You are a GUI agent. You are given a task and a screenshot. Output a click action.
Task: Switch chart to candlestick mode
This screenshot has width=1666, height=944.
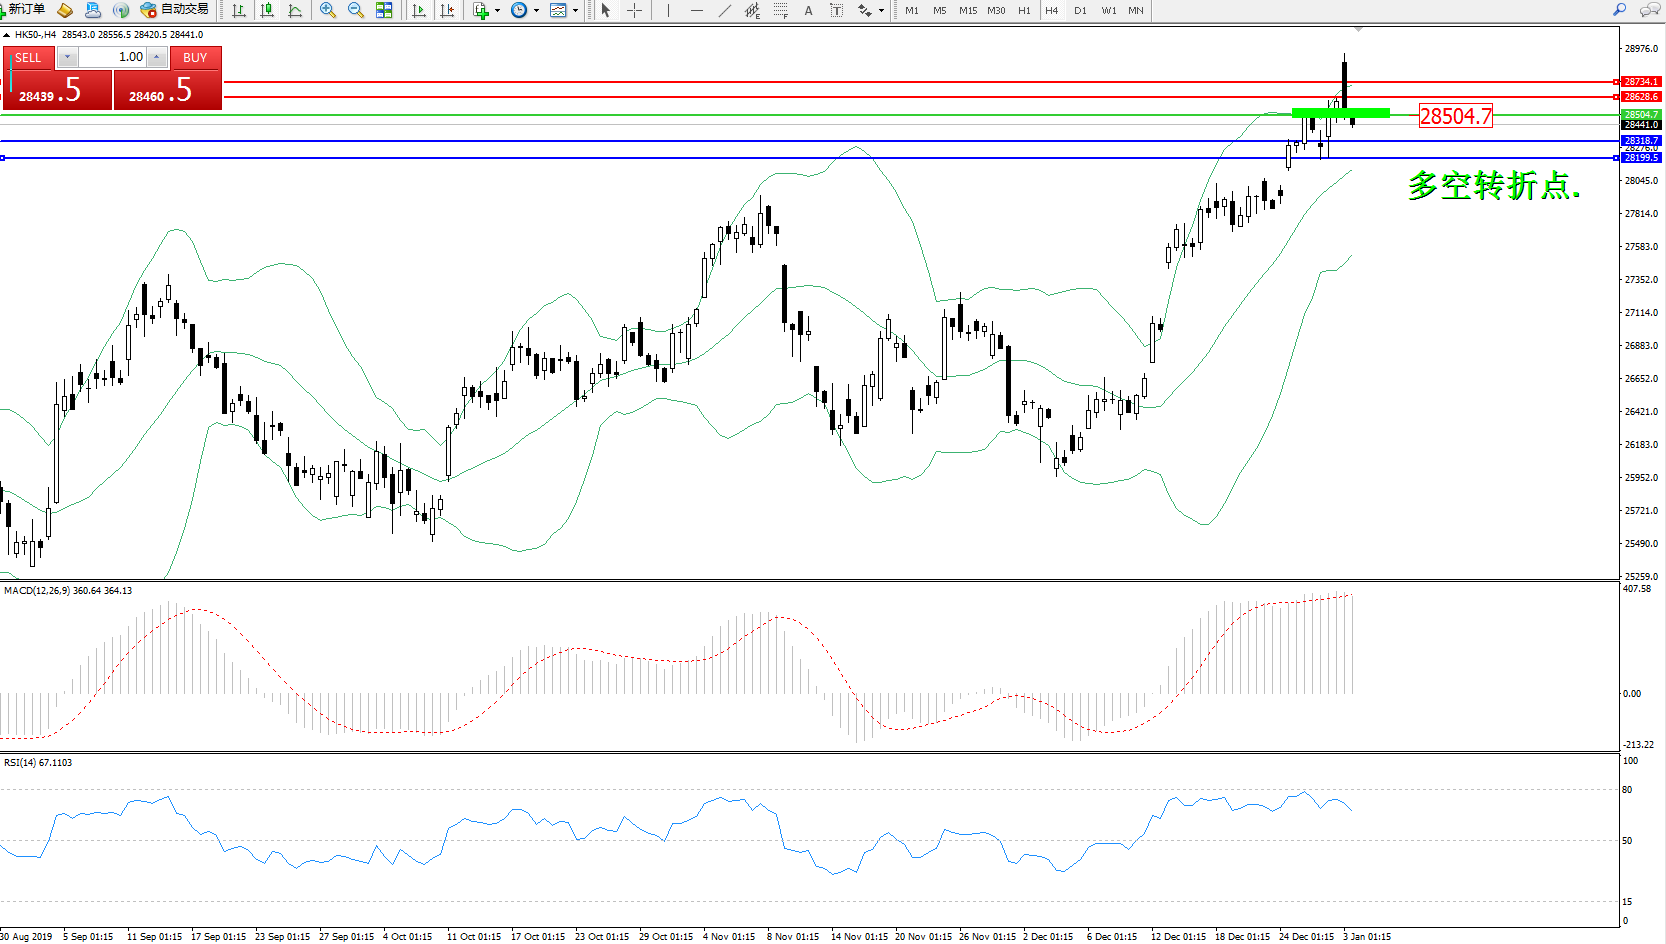(267, 10)
